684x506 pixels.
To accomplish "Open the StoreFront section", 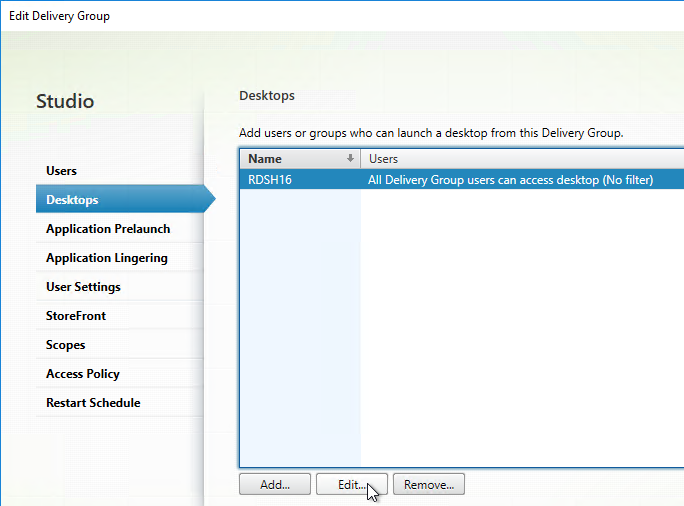I will click(x=76, y=316).
